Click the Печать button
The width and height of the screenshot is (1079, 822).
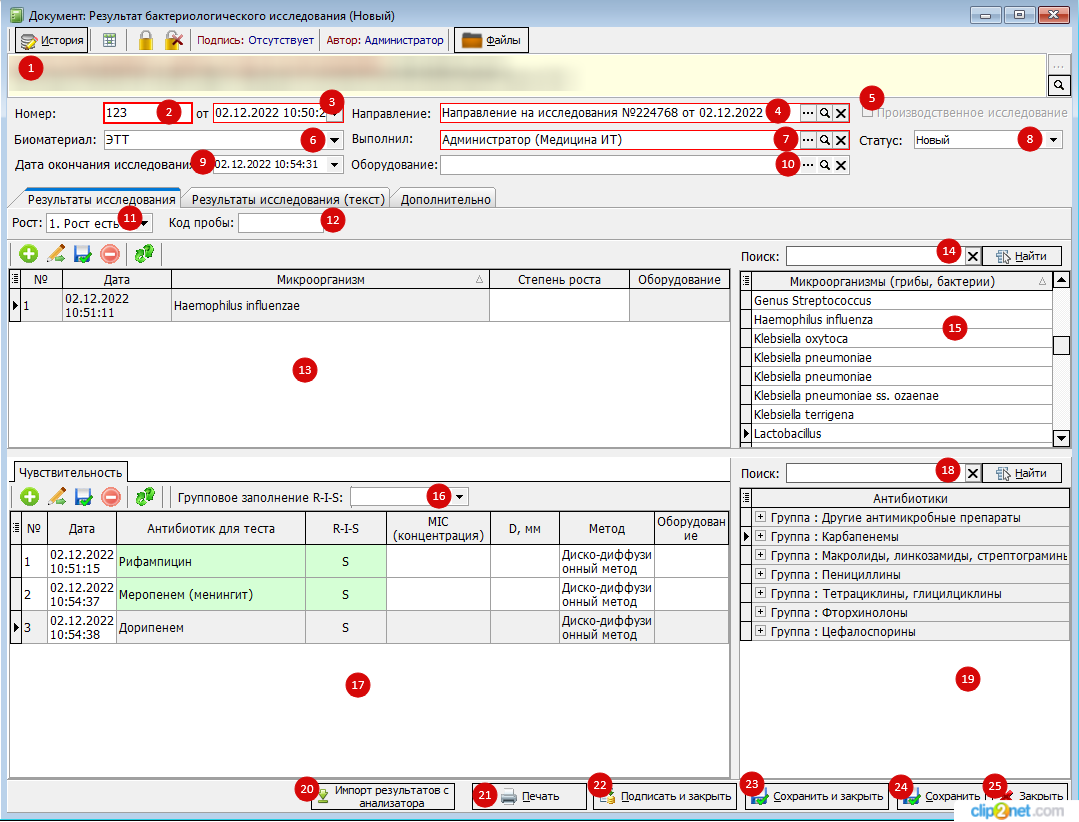pos(529,797)
